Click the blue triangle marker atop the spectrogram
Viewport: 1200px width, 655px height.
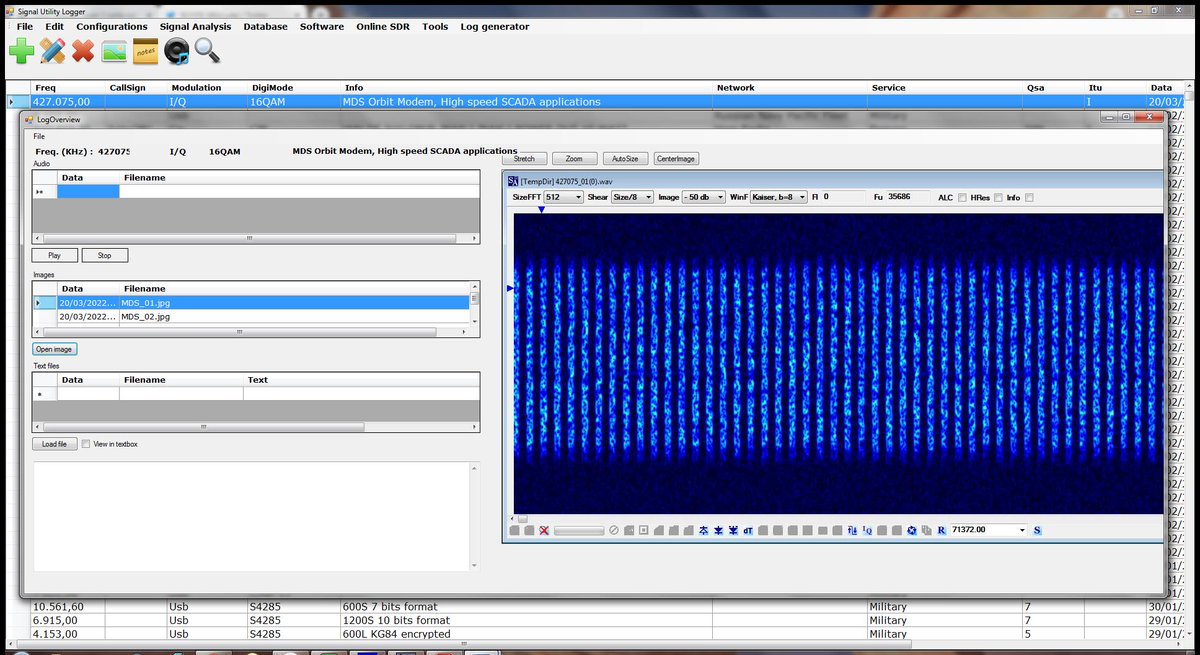click(541, 209)
